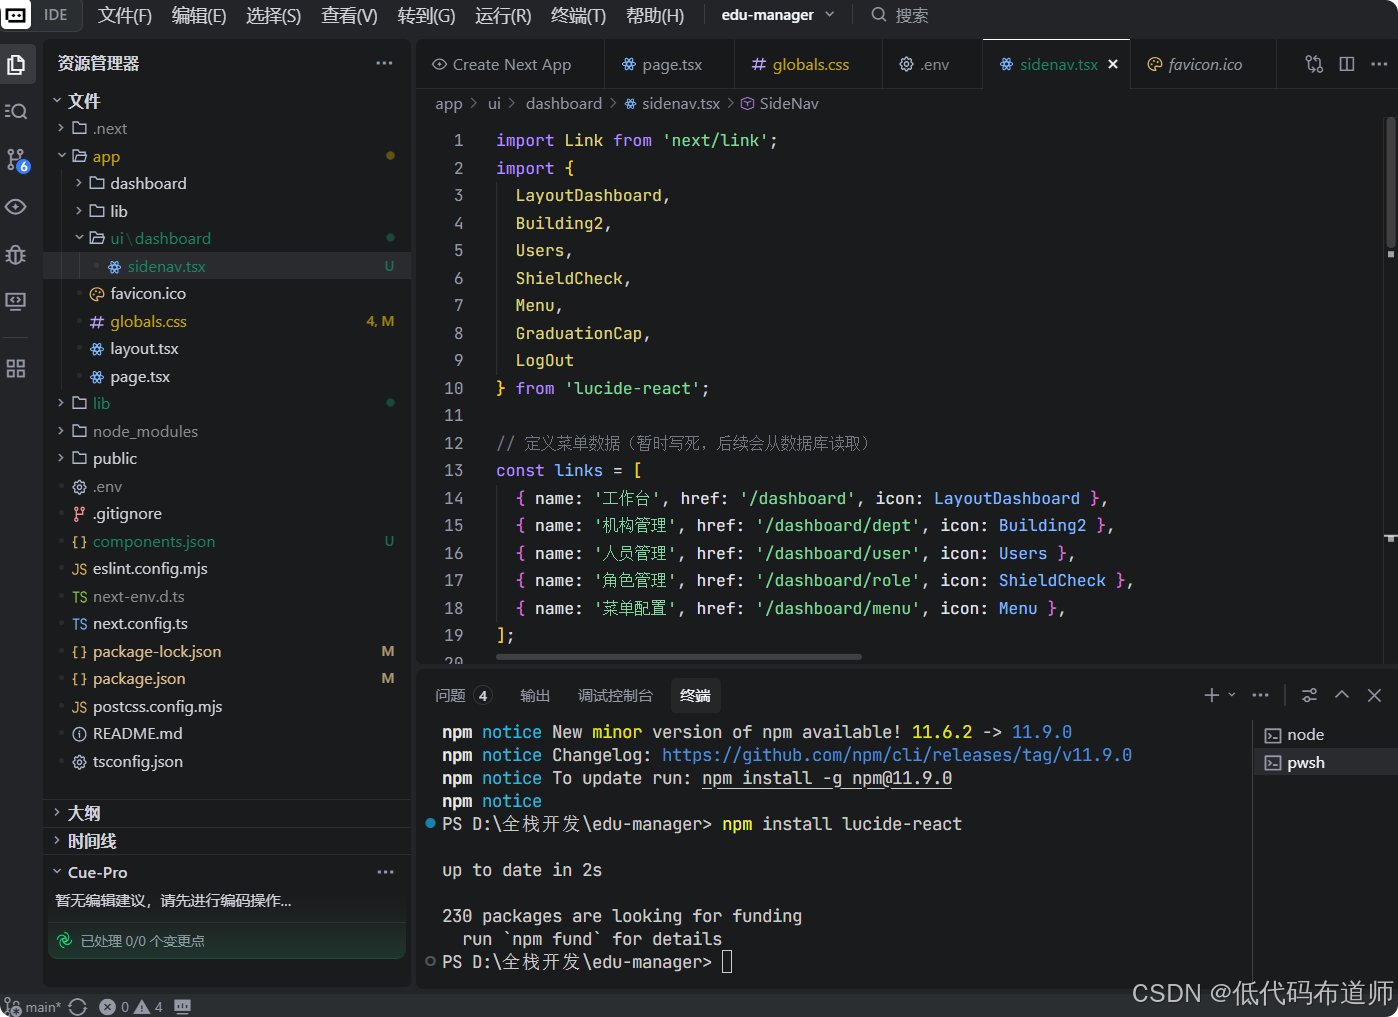Click the sync changes icon in status bar
1398x1017 pixels.
pos(78,1006)
